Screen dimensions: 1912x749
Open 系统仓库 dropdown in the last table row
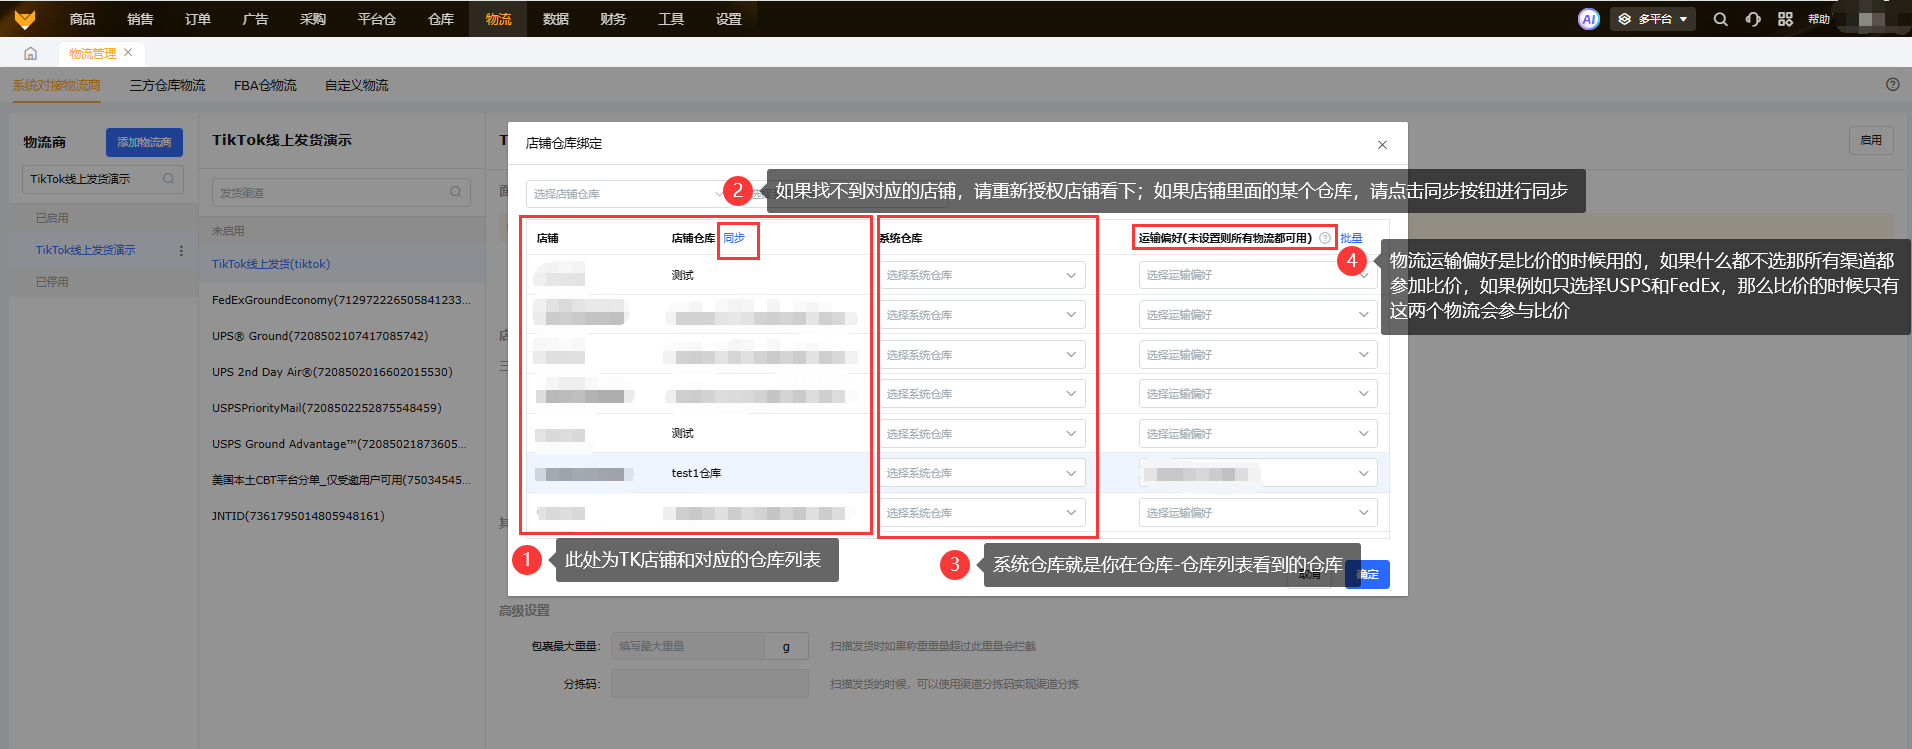[981, 513]
